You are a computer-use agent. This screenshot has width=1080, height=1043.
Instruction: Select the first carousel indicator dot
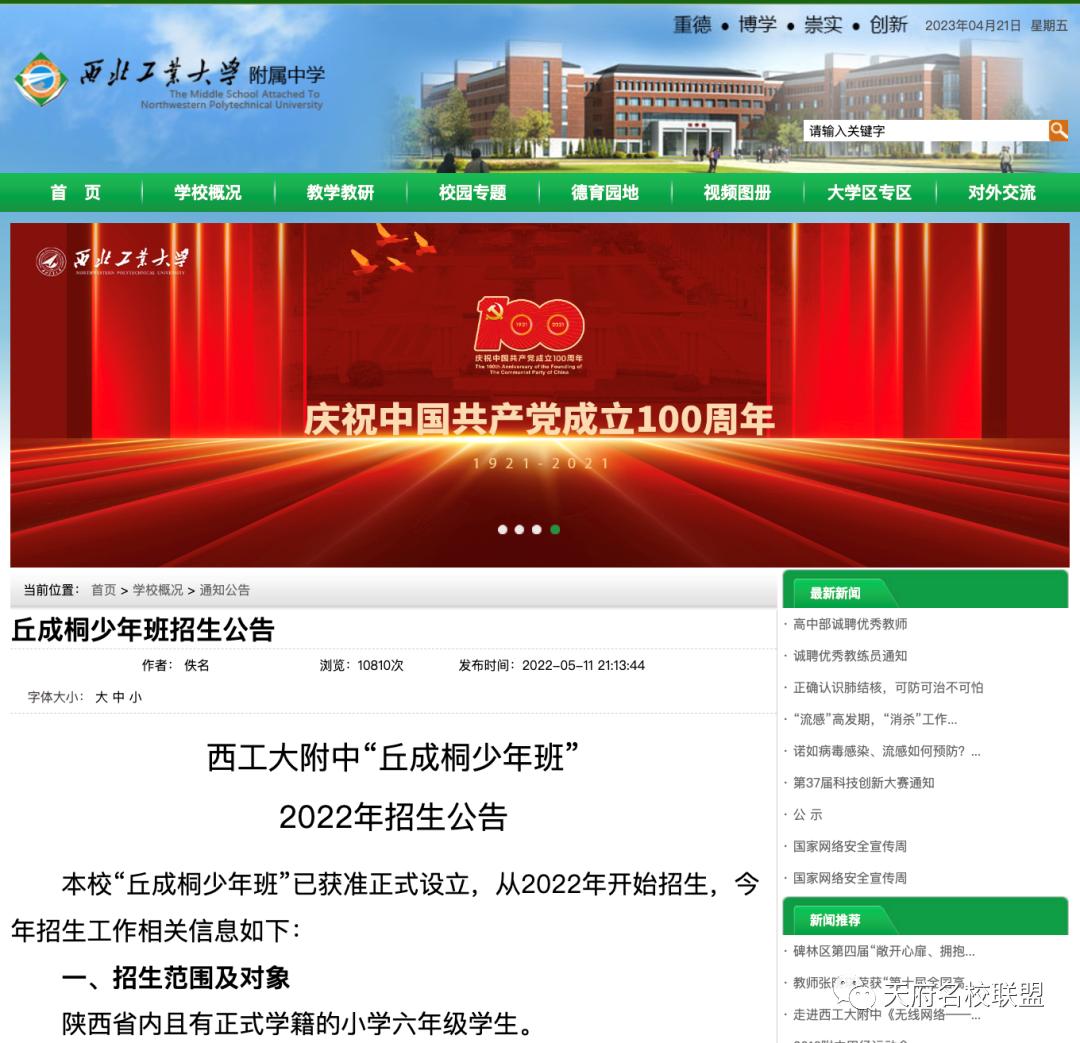[503, 530]
